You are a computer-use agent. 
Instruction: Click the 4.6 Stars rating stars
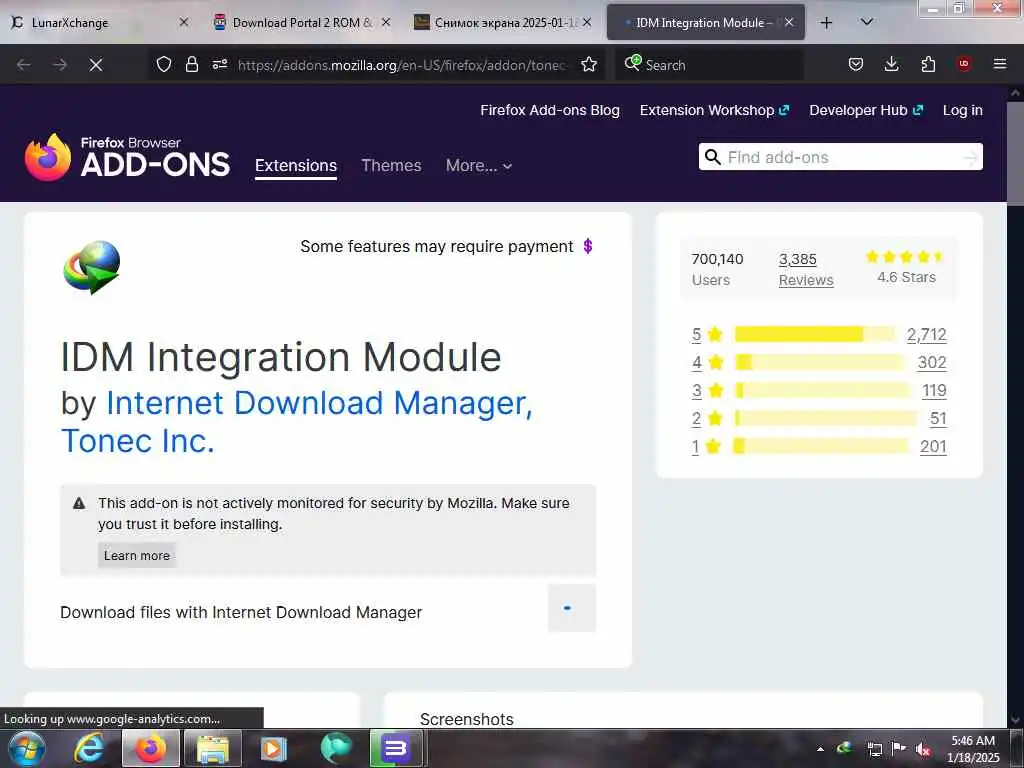(904, 257)
